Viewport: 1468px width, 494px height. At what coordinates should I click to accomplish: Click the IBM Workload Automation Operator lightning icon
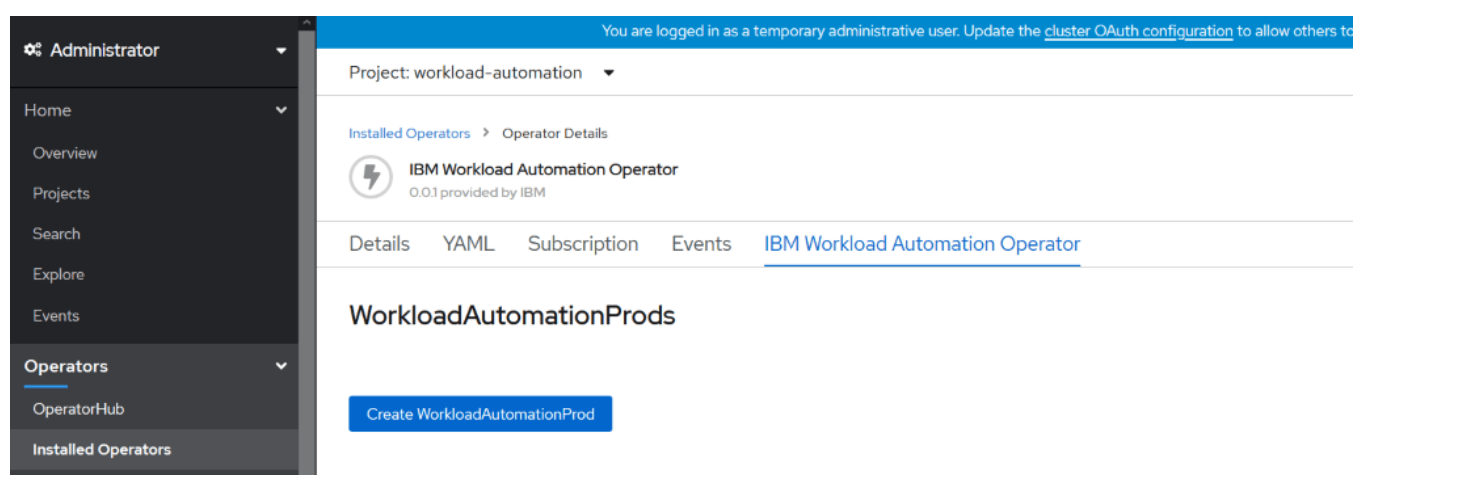tap(371, 178)
